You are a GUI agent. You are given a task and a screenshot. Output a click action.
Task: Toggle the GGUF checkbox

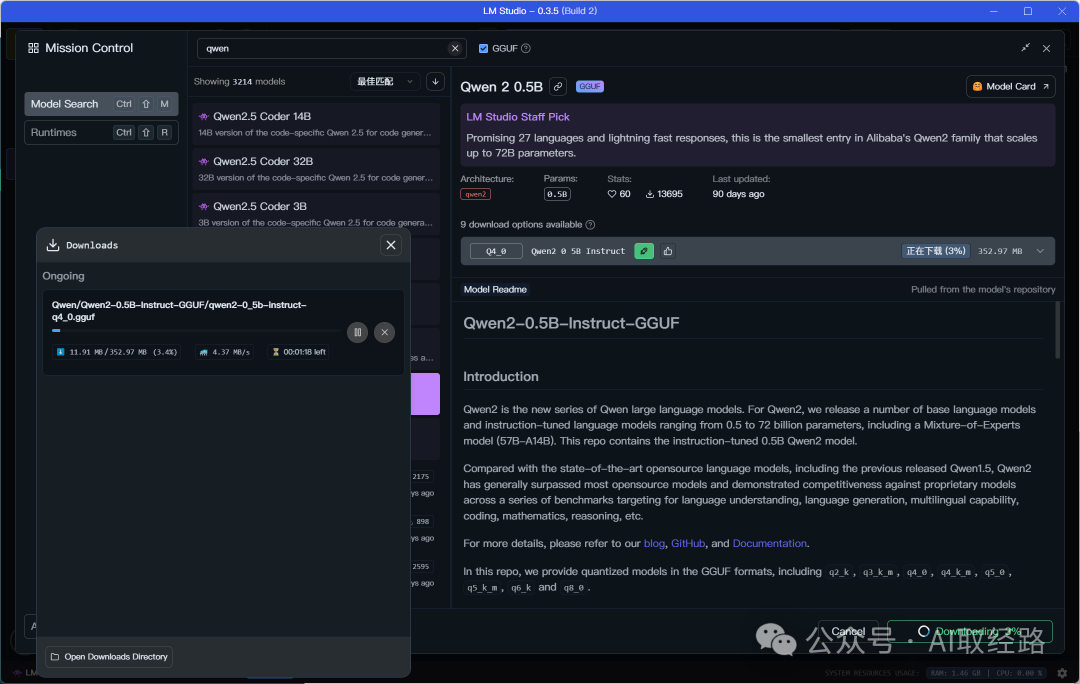pos(484,48)
